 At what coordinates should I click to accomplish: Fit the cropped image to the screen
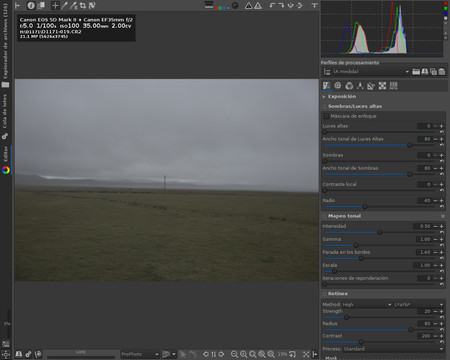coord(262,354)
